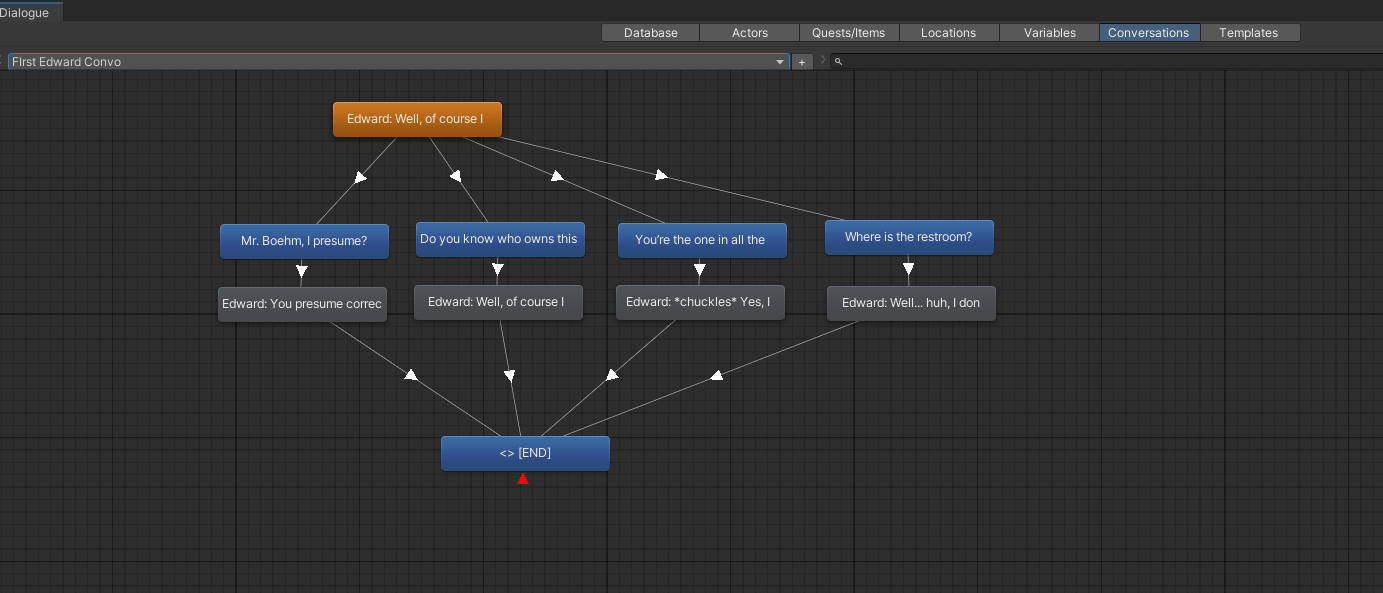Click the plus button to add conversation
This screenshot has height=593, width=1383.
click(x=802, y=62)
